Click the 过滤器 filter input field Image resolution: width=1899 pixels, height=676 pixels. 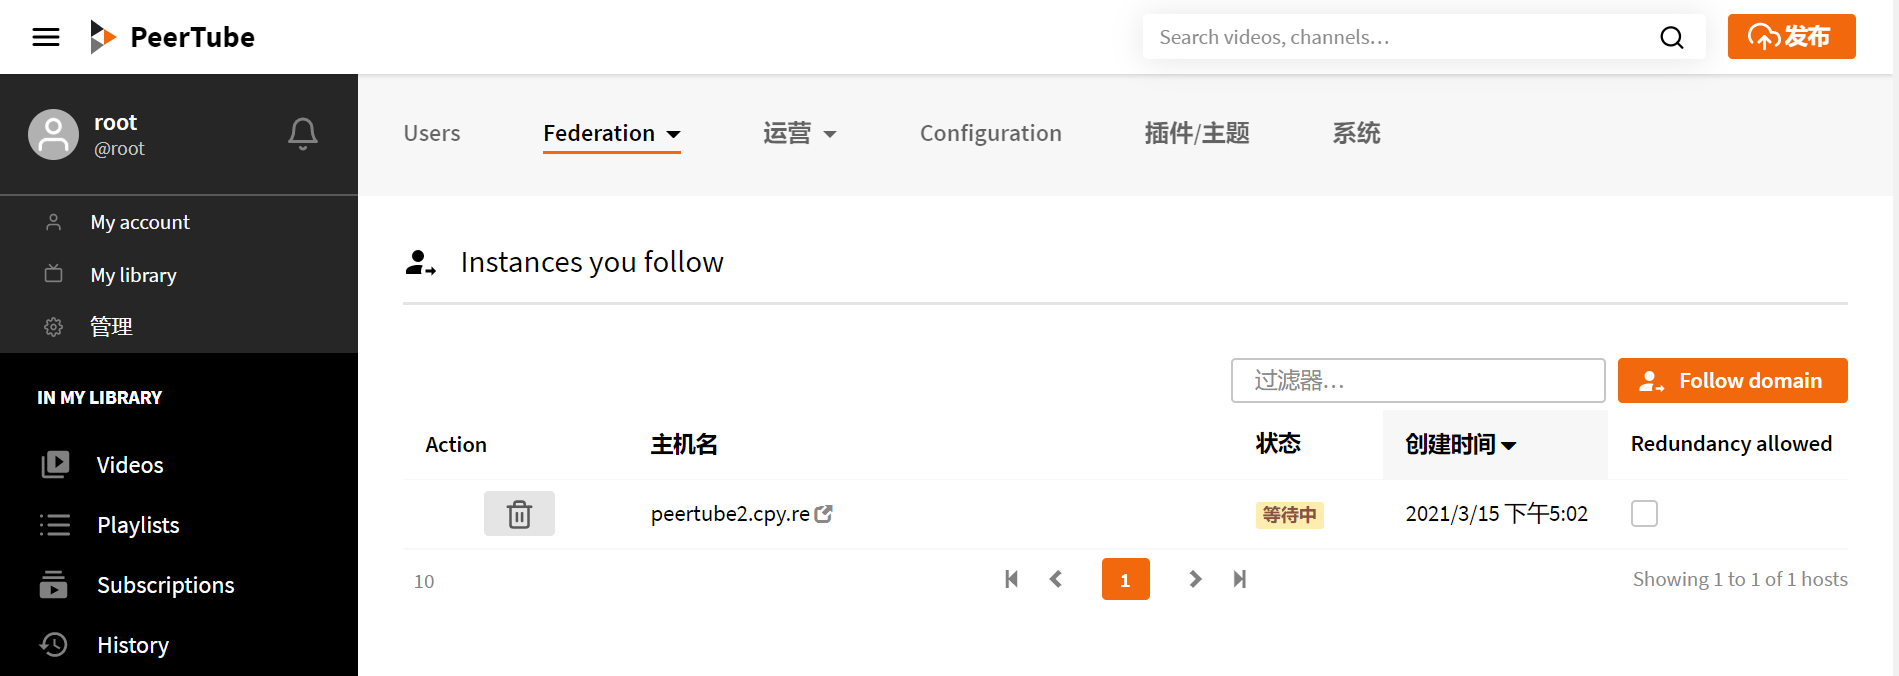pos(1418,380)
